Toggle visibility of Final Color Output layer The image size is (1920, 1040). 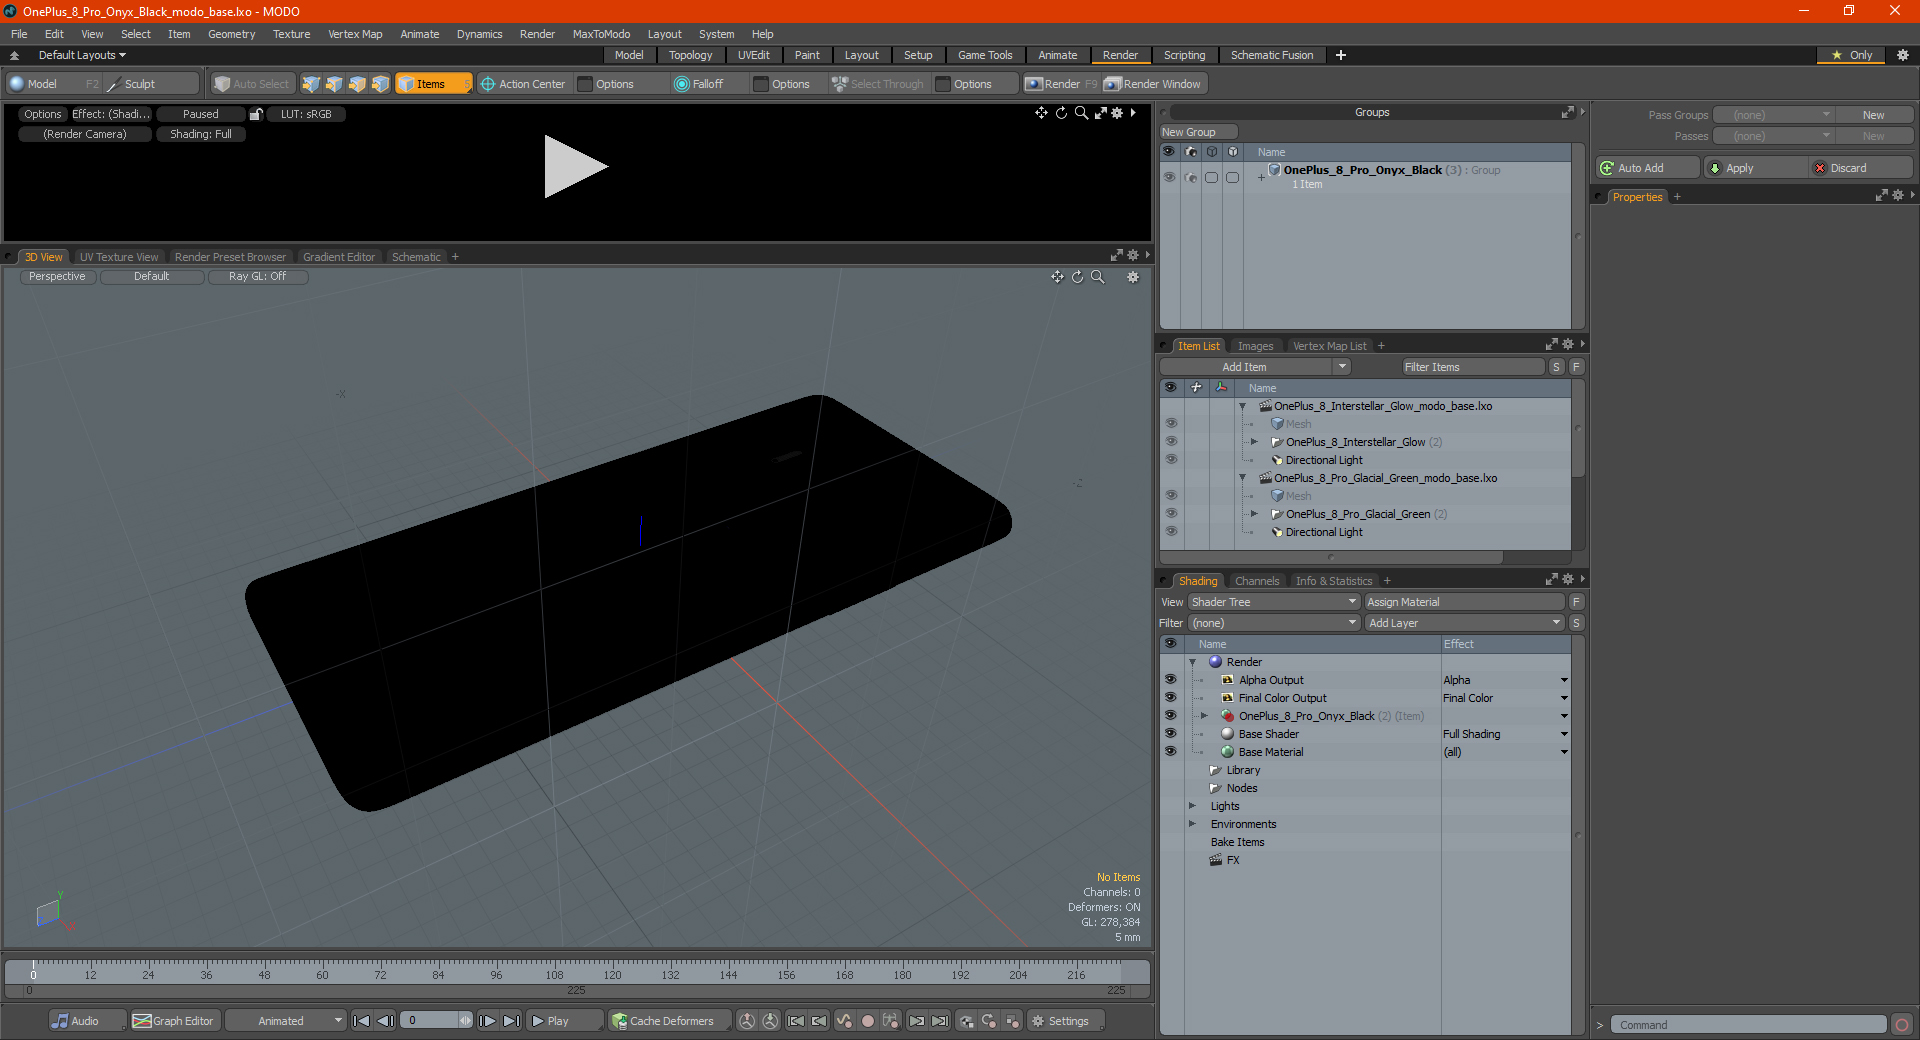click(1170, 698)
